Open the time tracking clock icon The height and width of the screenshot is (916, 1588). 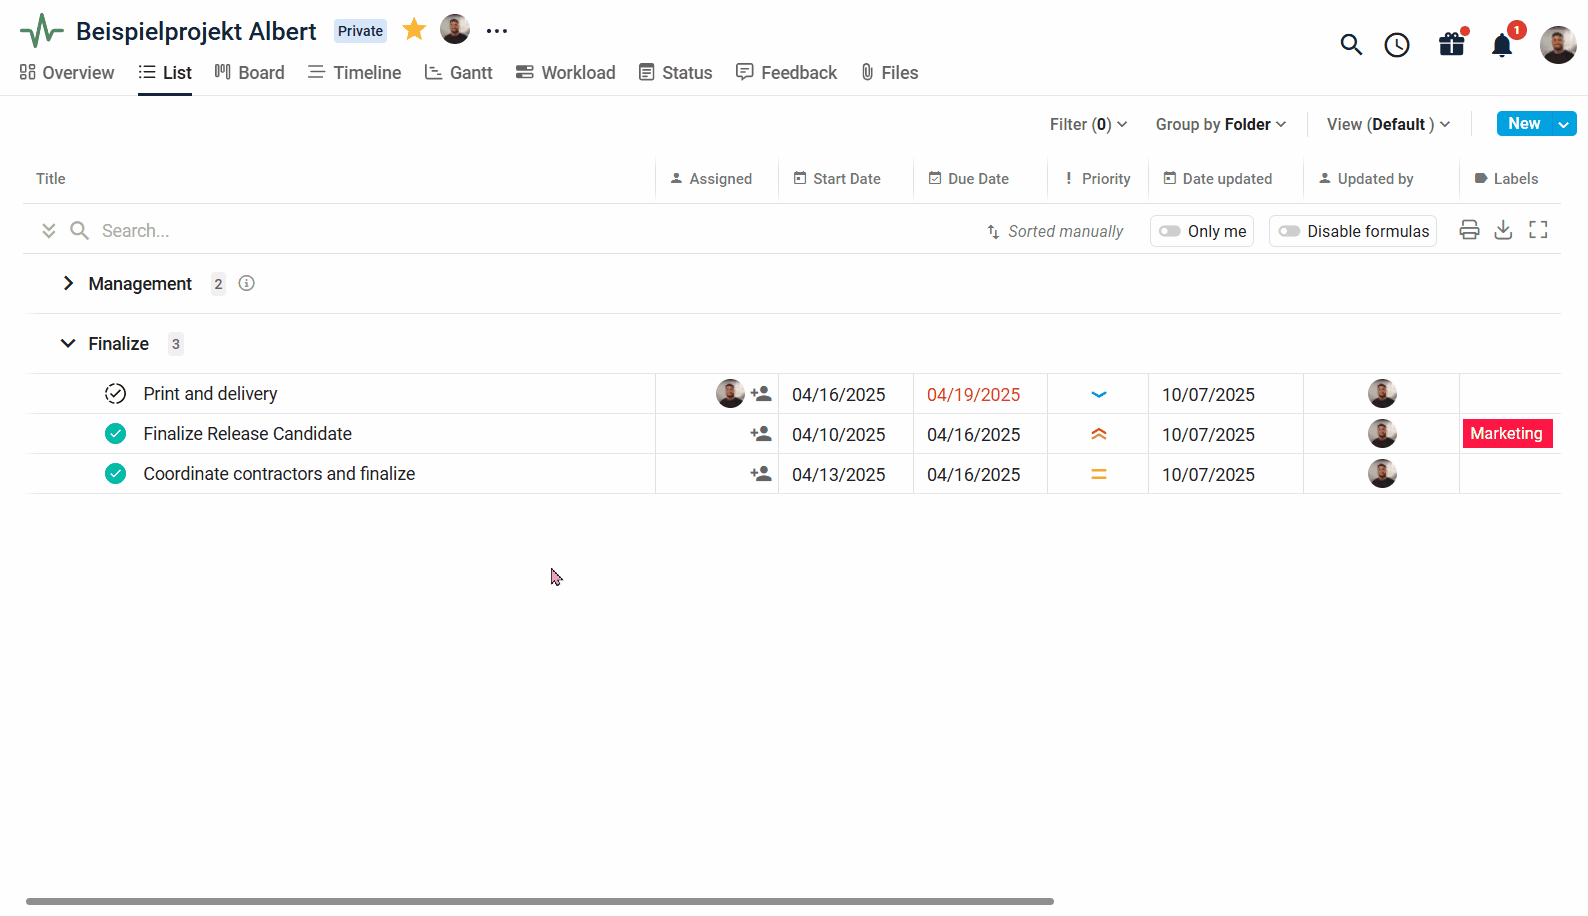coord(1397,45)
